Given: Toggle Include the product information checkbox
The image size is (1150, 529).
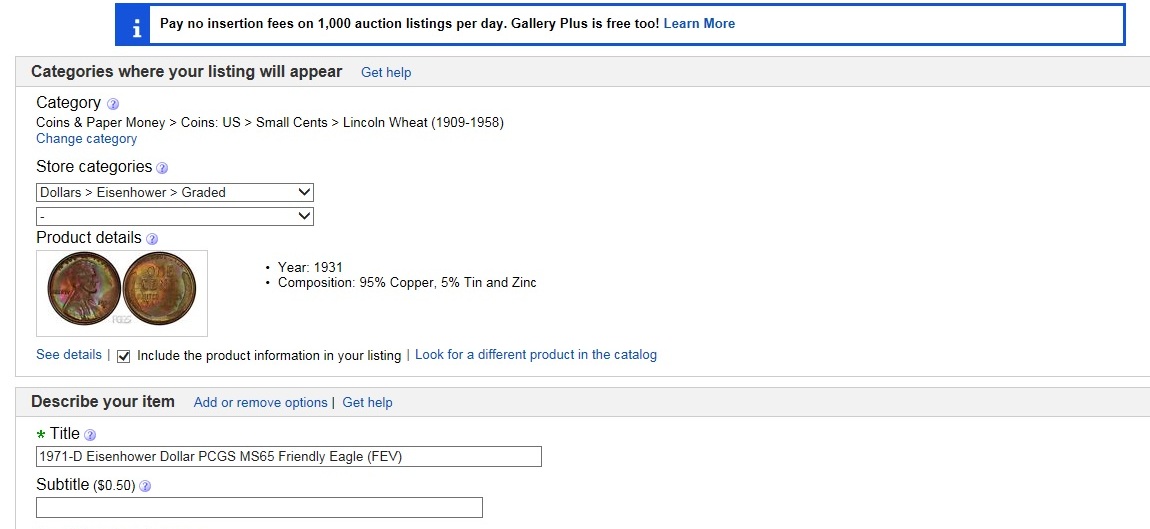Looking at the screenshot, I should click(124, 356).
